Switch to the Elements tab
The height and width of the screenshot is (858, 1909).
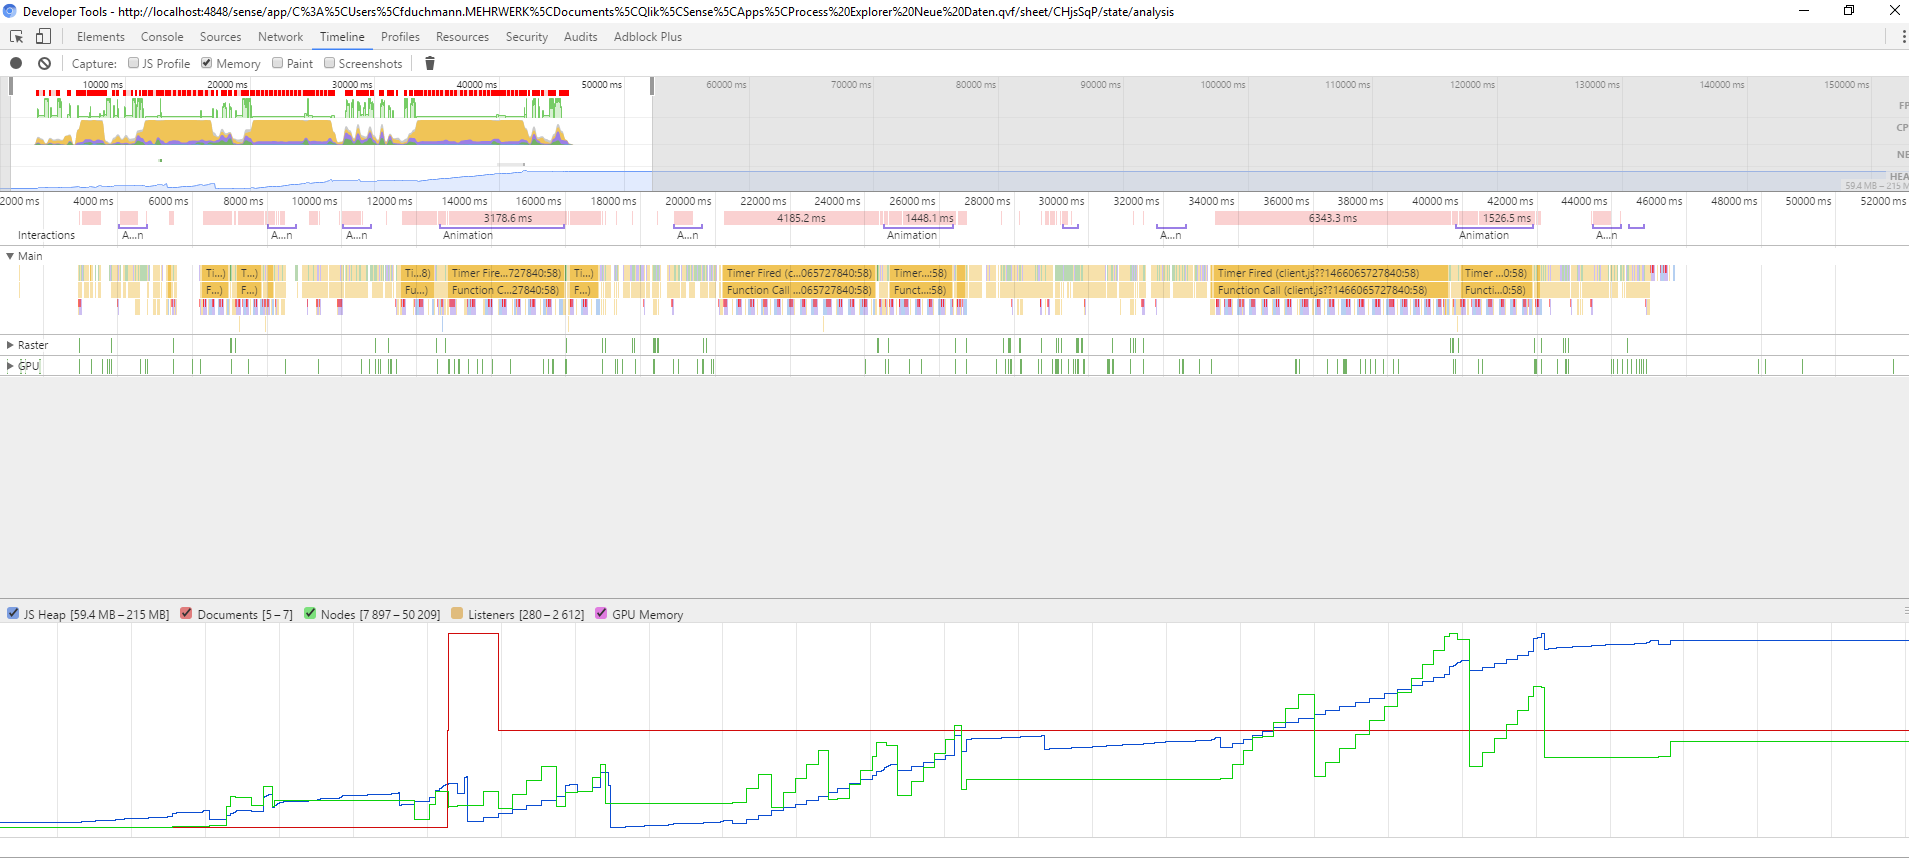point(101,37)
